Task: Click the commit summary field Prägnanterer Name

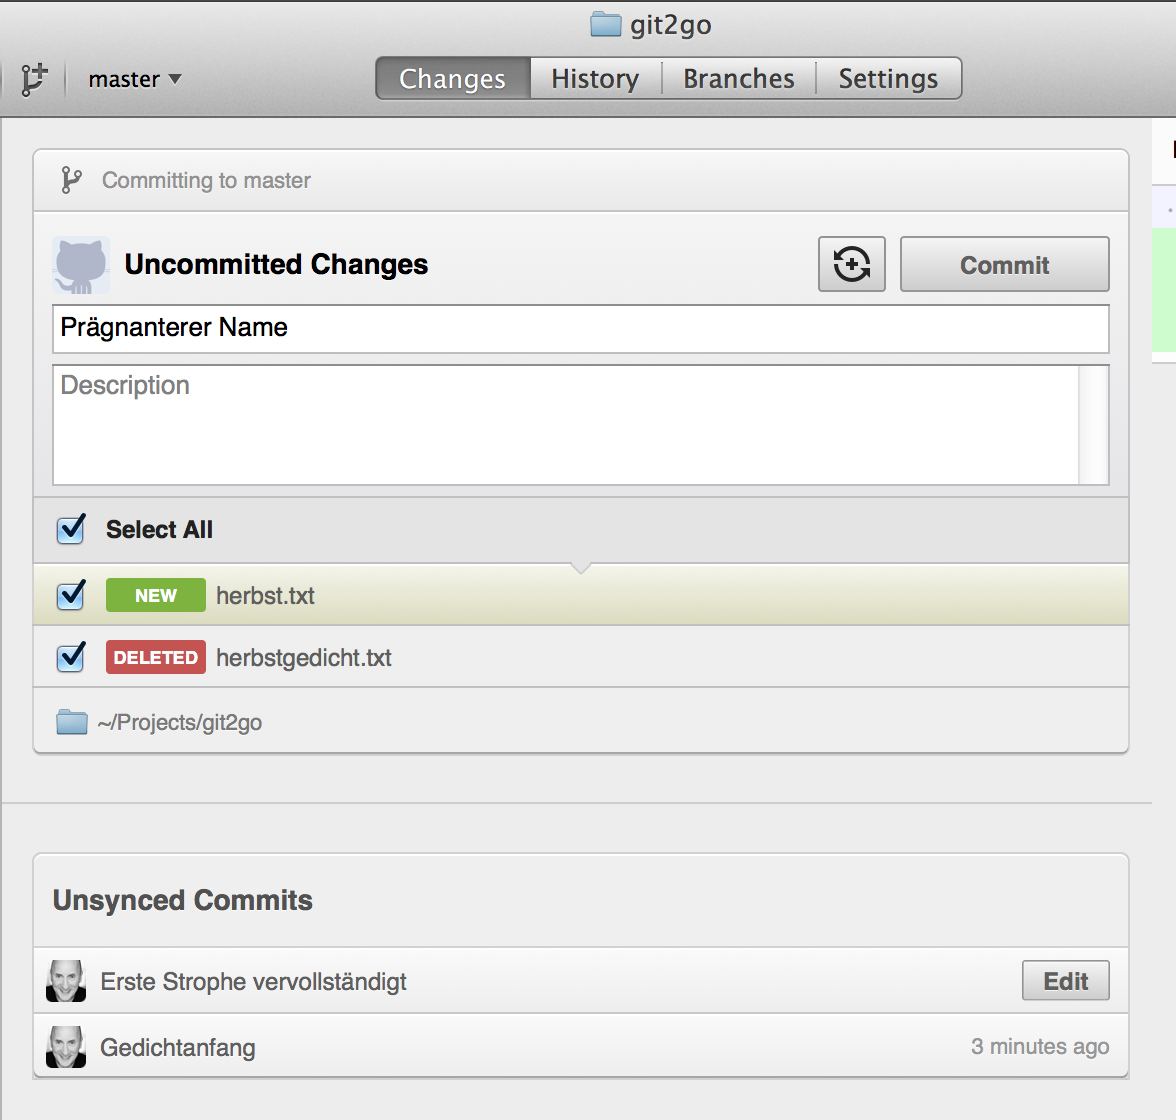Action: click(x=580, y=329)
